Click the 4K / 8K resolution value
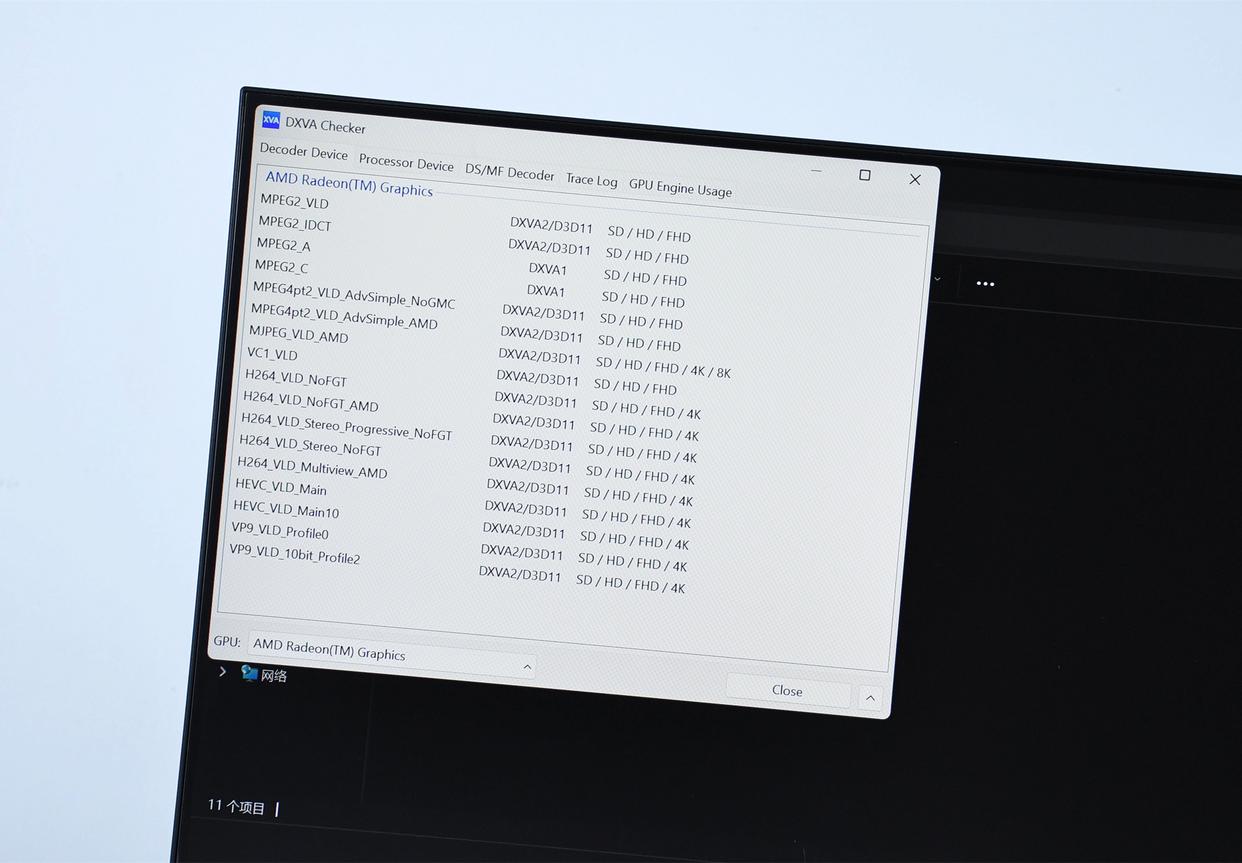 click(x=711, y=371)
